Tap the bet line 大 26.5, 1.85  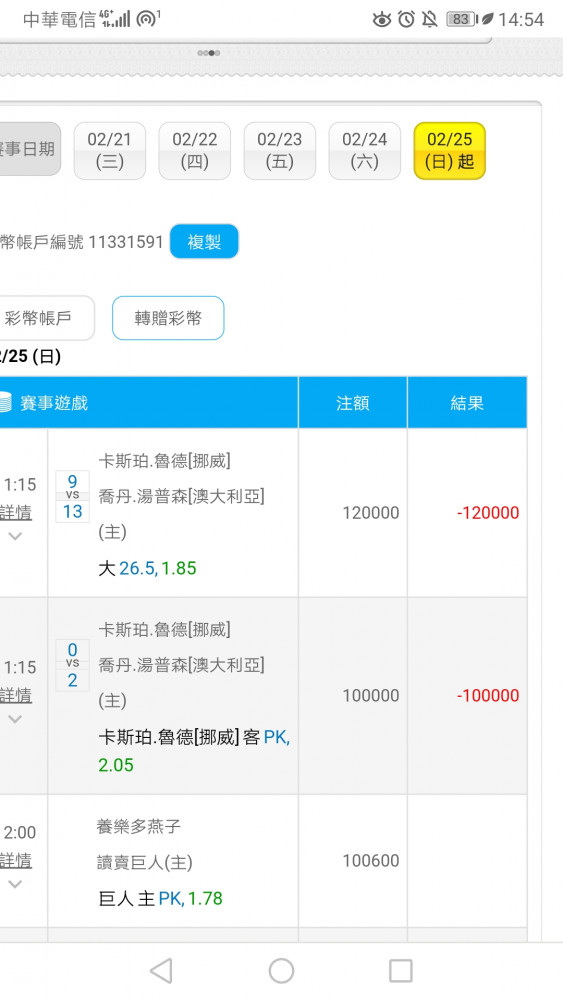click(147, 568)
